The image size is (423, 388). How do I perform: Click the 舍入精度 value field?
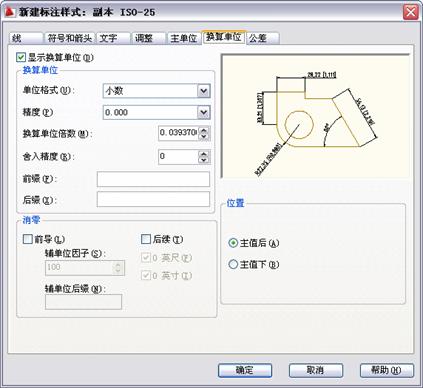point(178,156)
